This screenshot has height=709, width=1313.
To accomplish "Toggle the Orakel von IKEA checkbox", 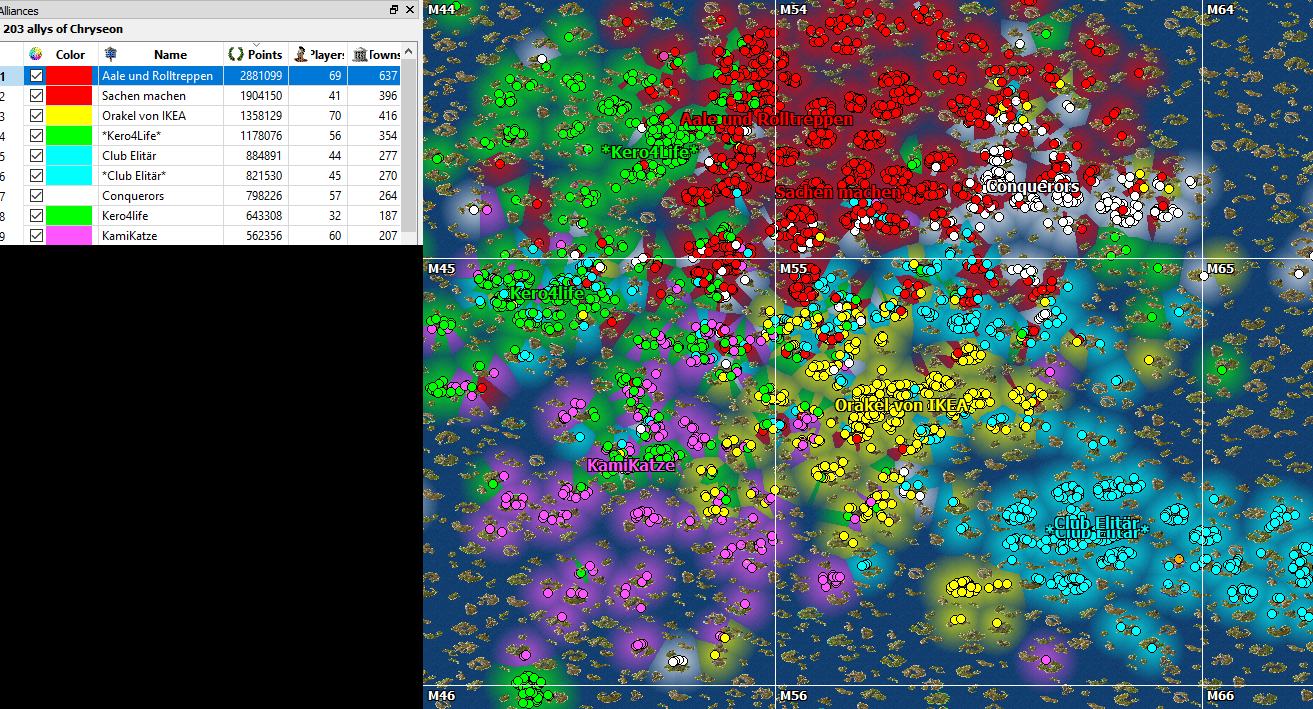I will click(36, 116).
